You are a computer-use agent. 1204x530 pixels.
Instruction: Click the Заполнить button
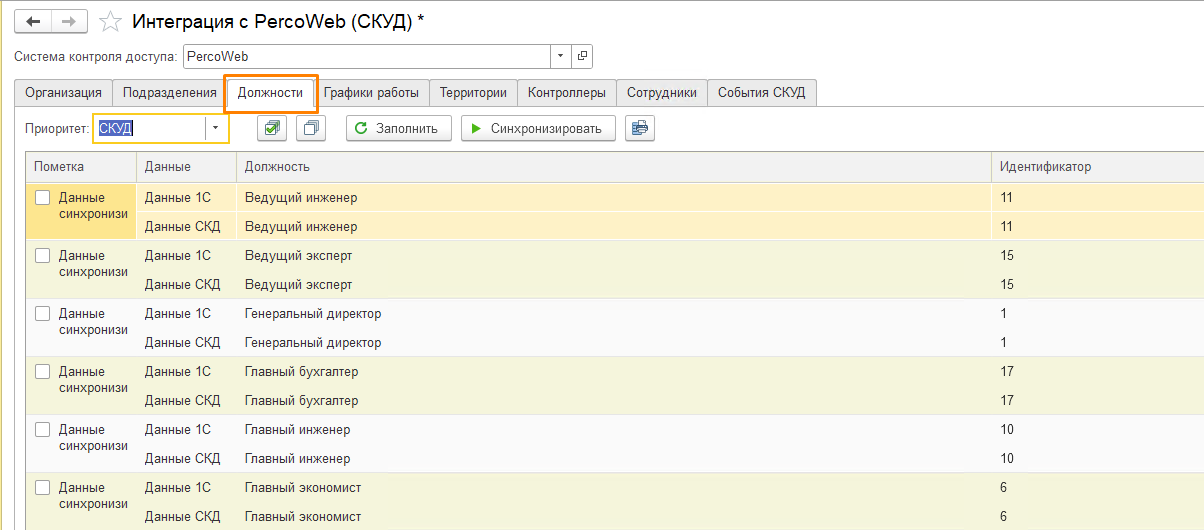click(x=398, y=128)
